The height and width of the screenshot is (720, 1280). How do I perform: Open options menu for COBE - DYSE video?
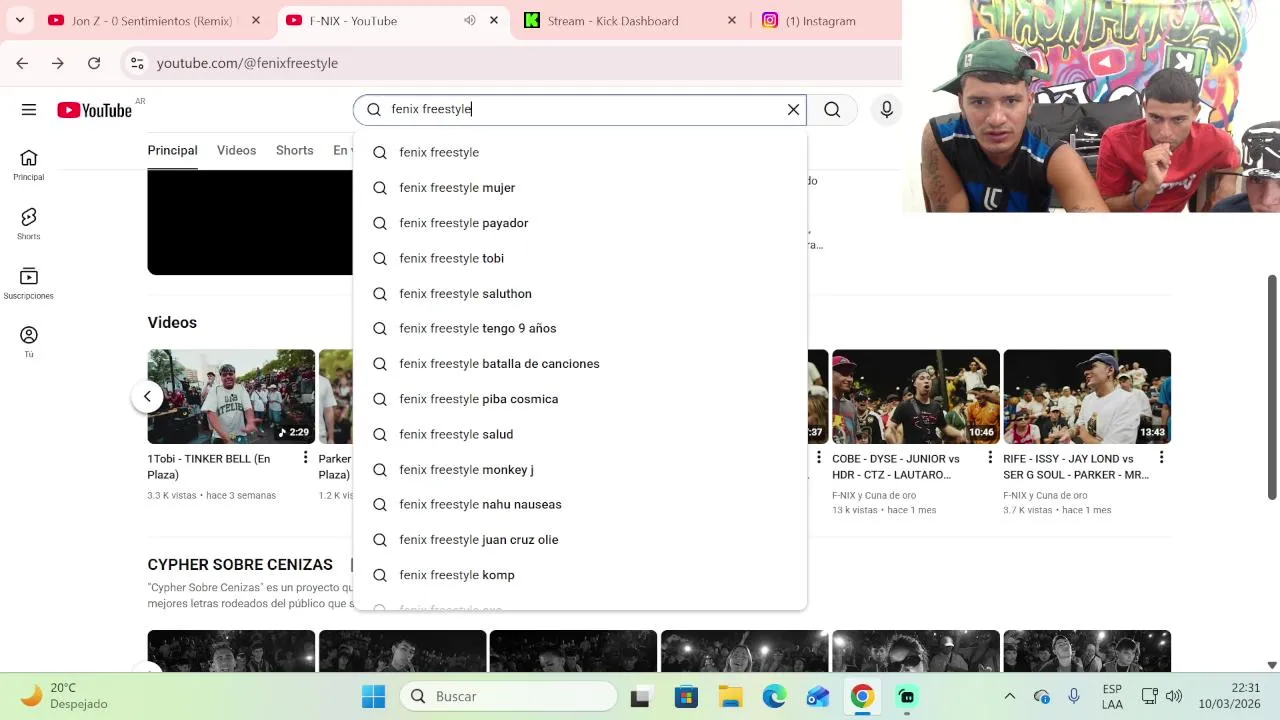[990, 458]
